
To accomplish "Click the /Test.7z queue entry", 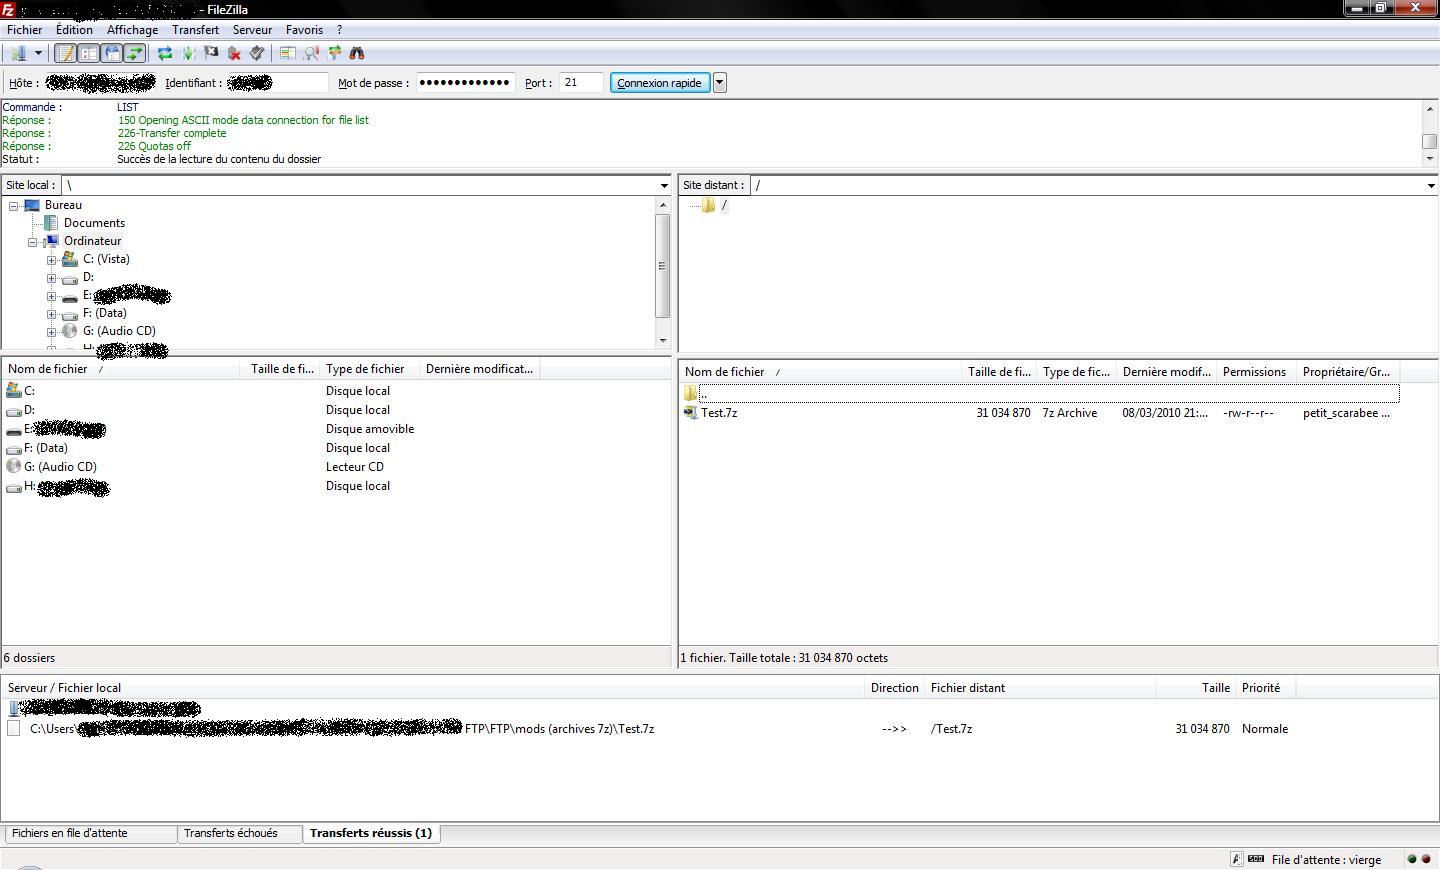I will pyautogui.click(x=951, y=729).
